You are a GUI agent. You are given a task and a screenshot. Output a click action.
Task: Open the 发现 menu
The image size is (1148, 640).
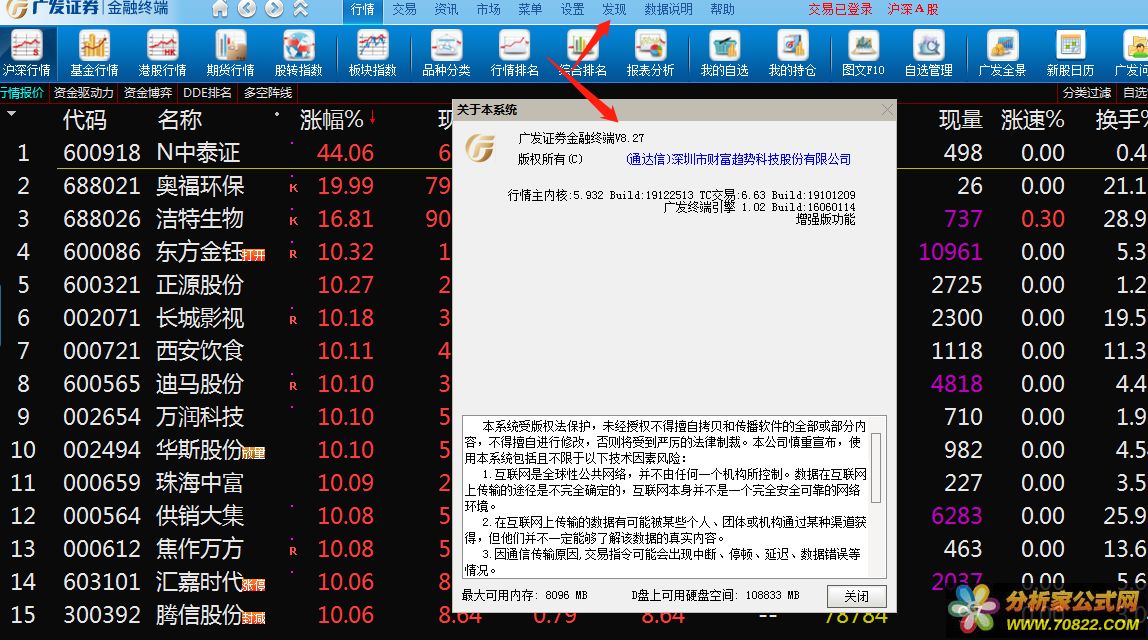coord(614,10)
